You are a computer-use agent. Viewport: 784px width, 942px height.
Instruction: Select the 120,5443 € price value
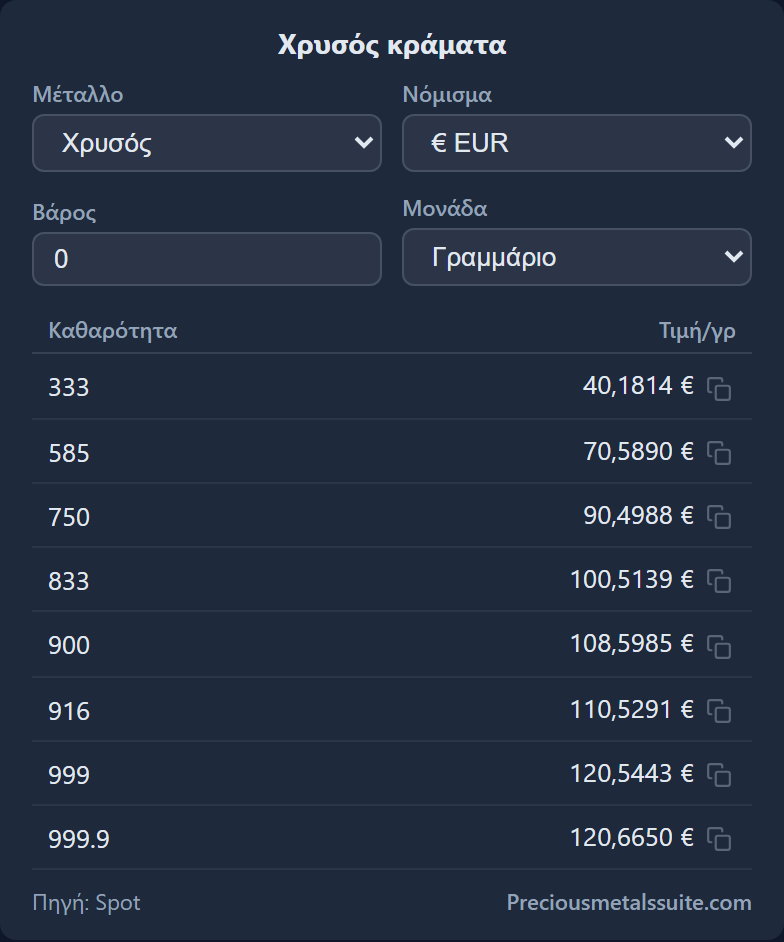click(631, 773)
